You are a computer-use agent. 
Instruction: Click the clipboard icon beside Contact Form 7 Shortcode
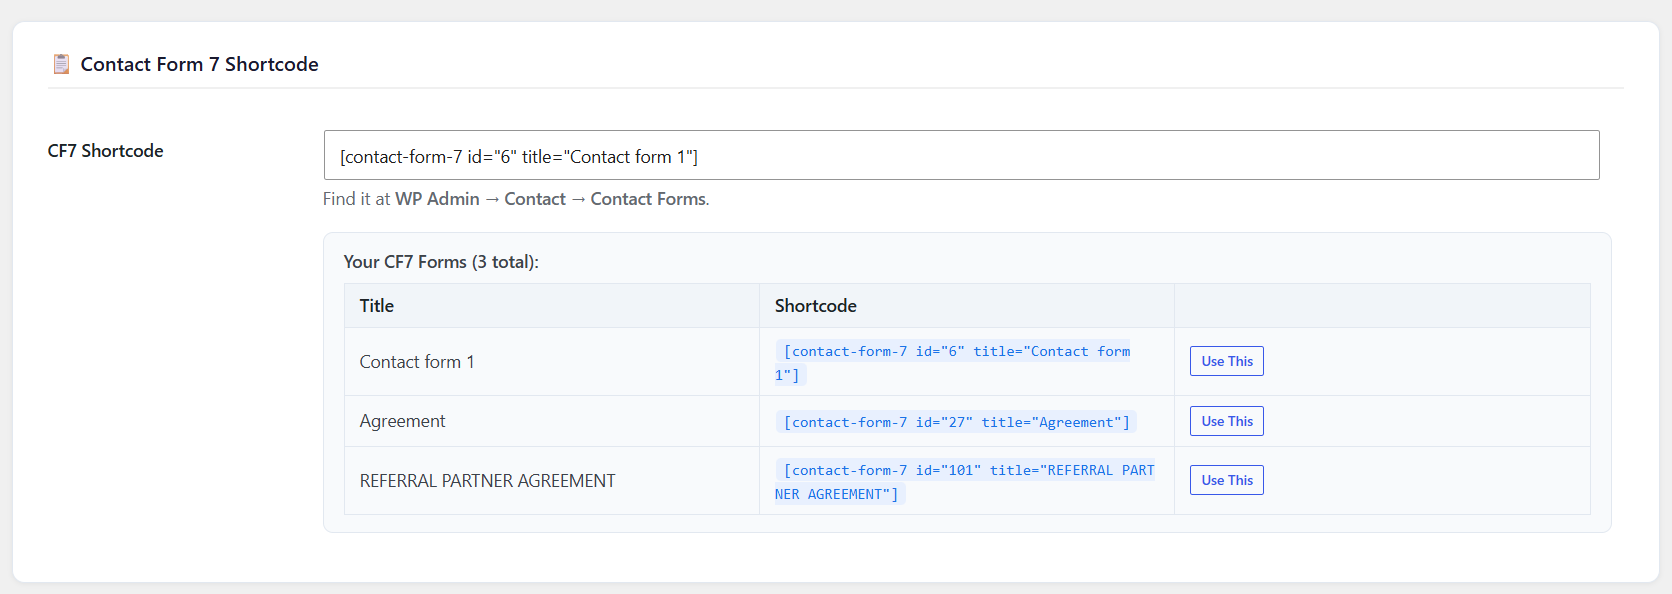point(61,64)
